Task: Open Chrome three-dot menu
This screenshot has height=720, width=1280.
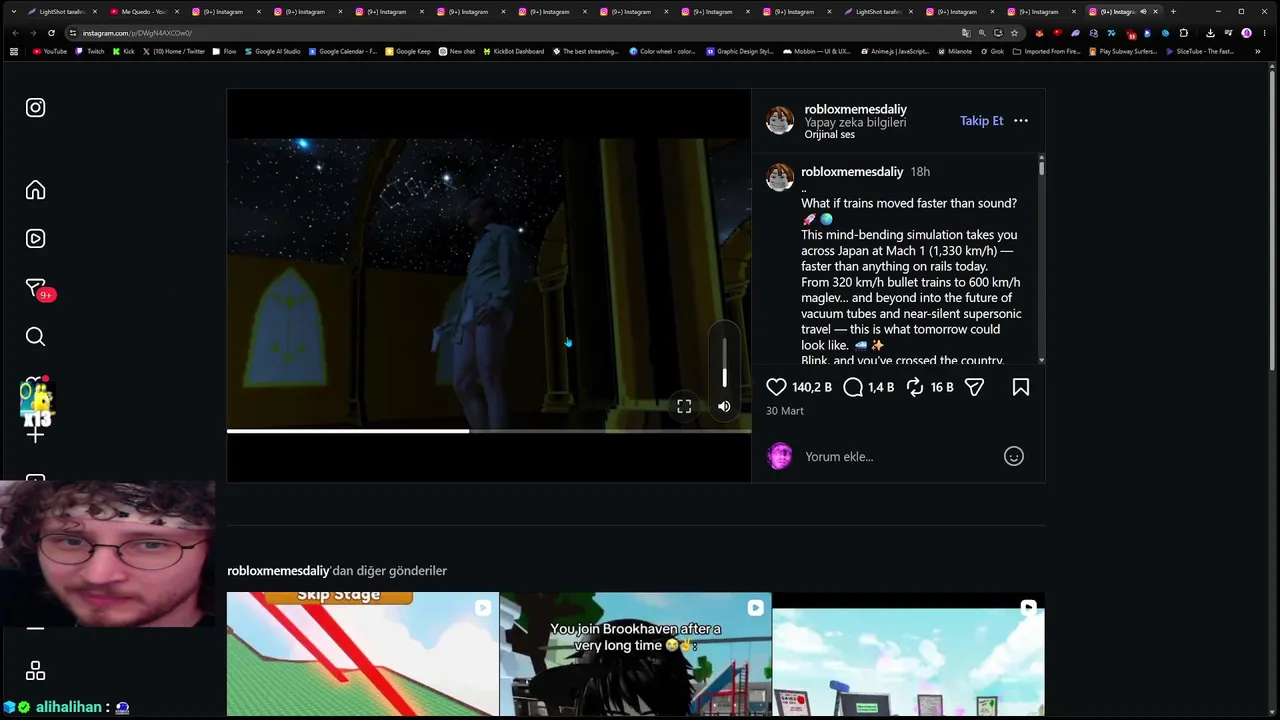Action: (1264, 33)
